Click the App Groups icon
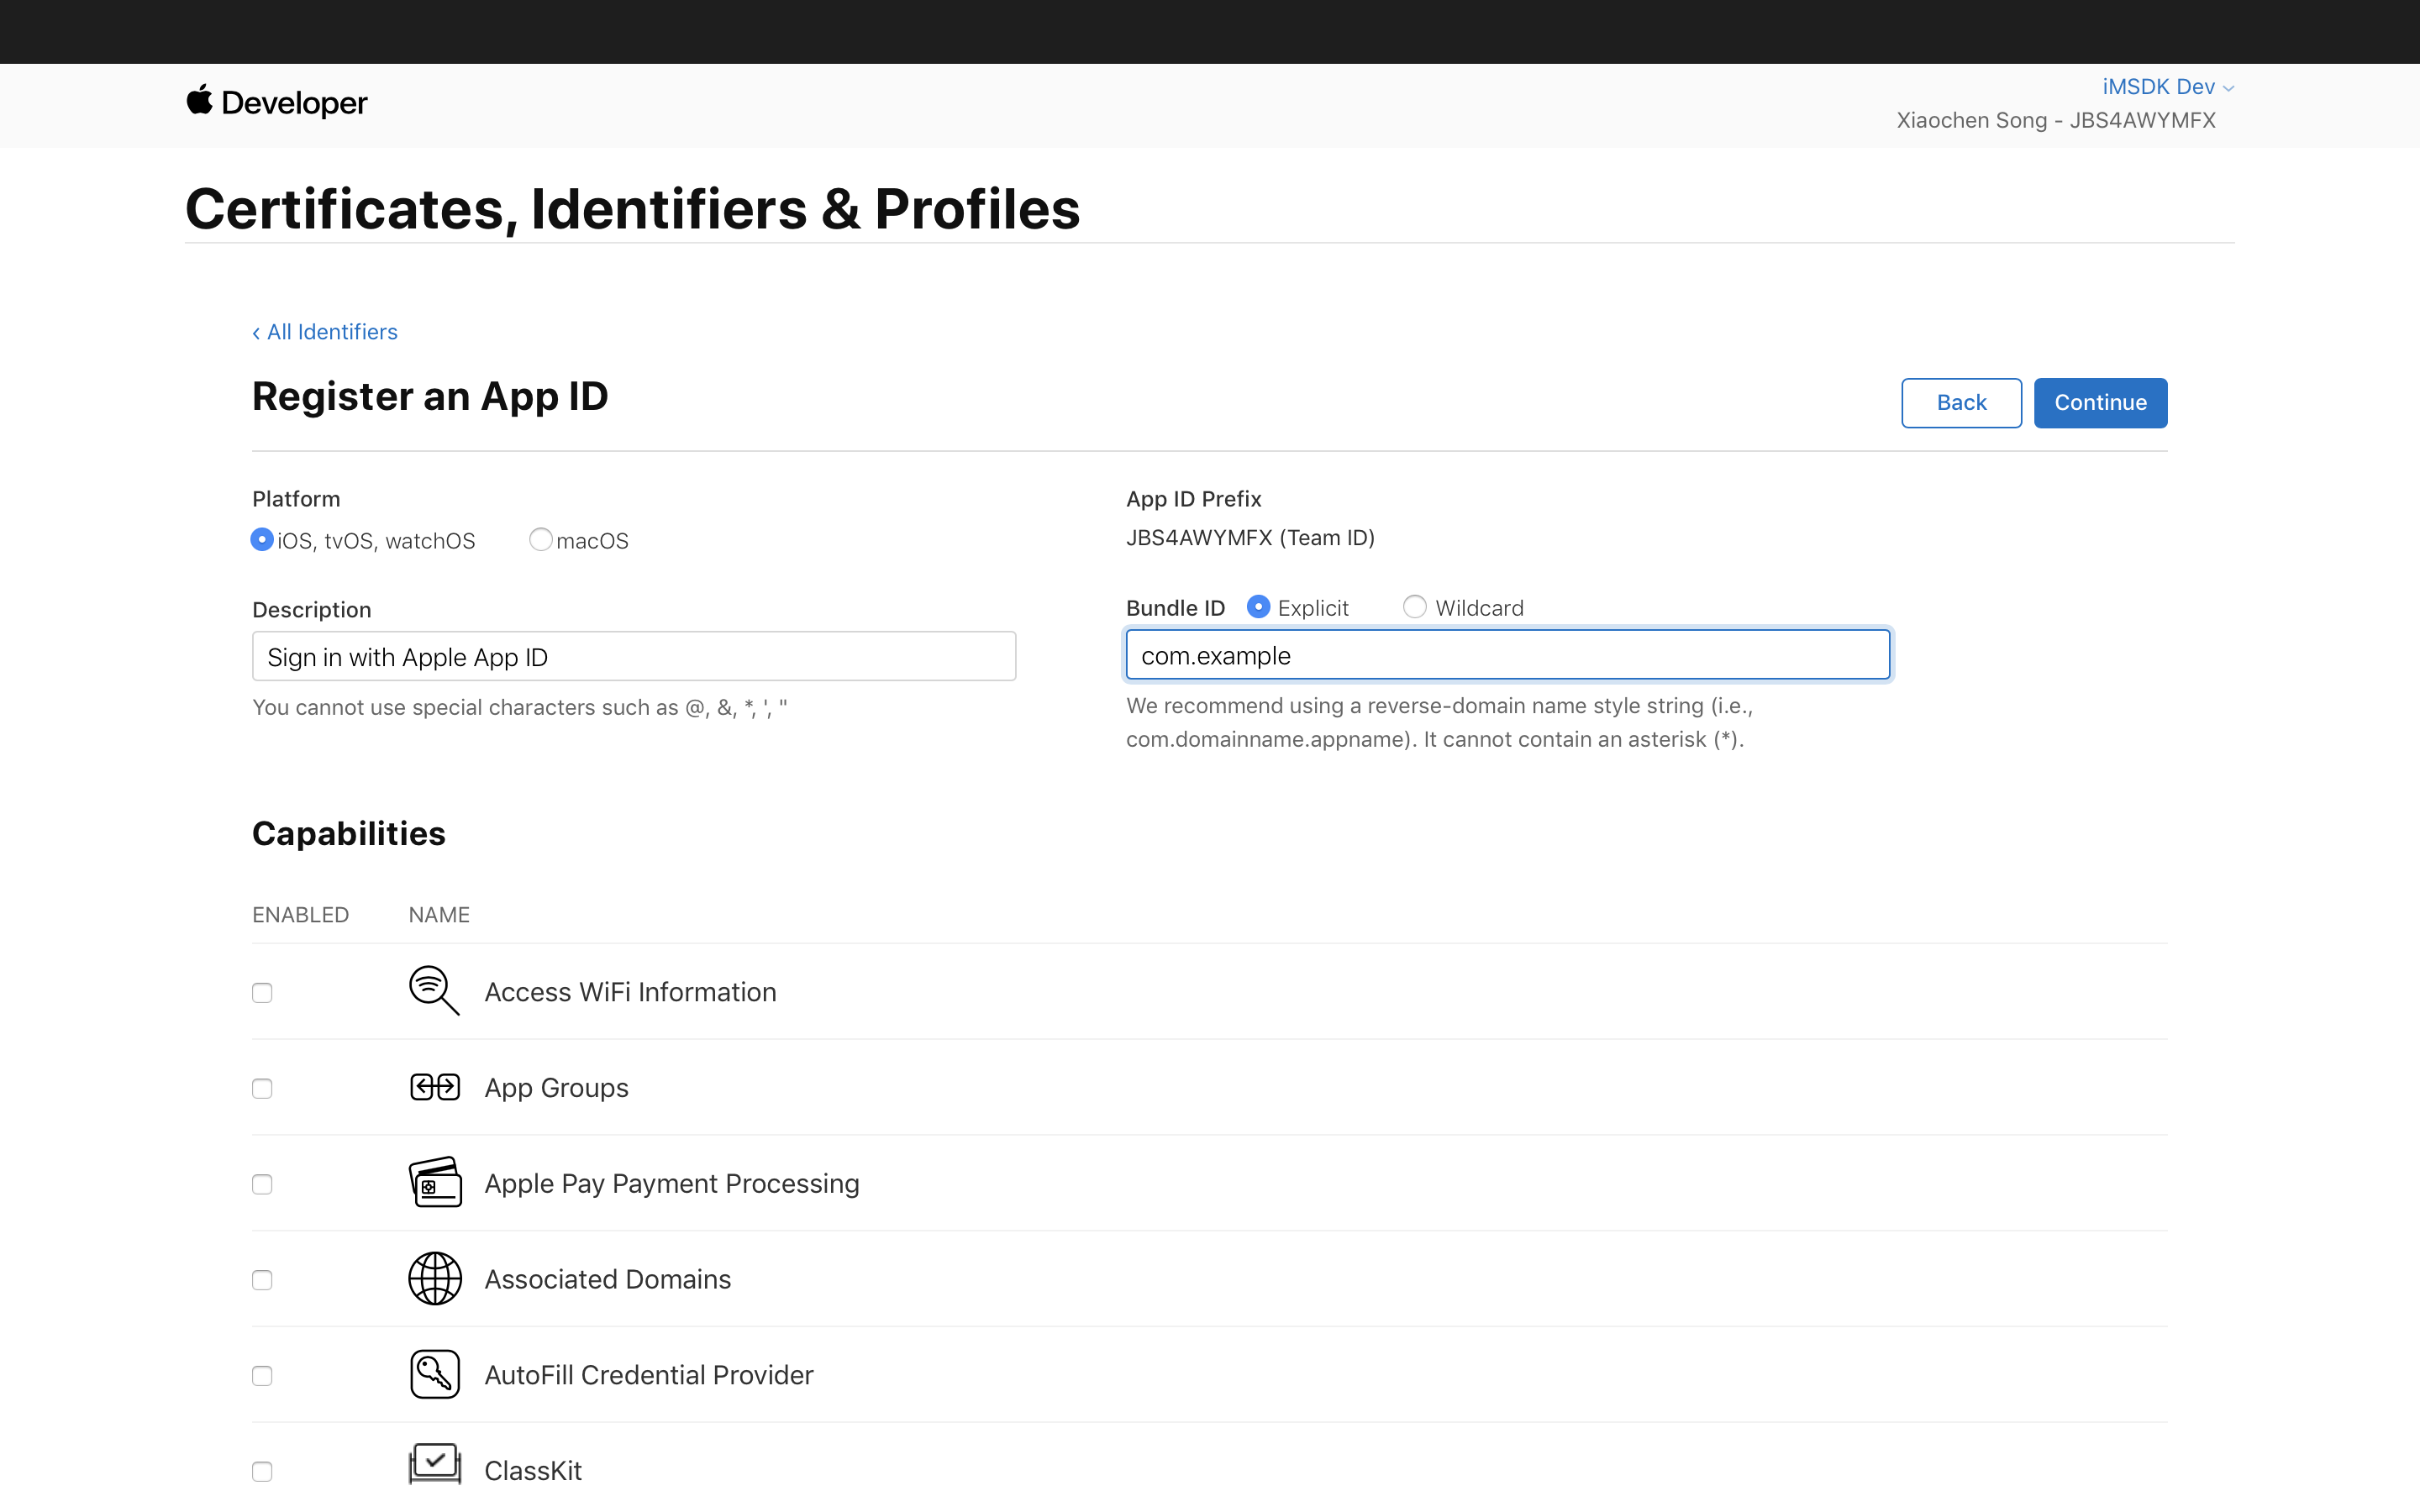This screenshot has width=2420, height=1512. click(435, 1087)
